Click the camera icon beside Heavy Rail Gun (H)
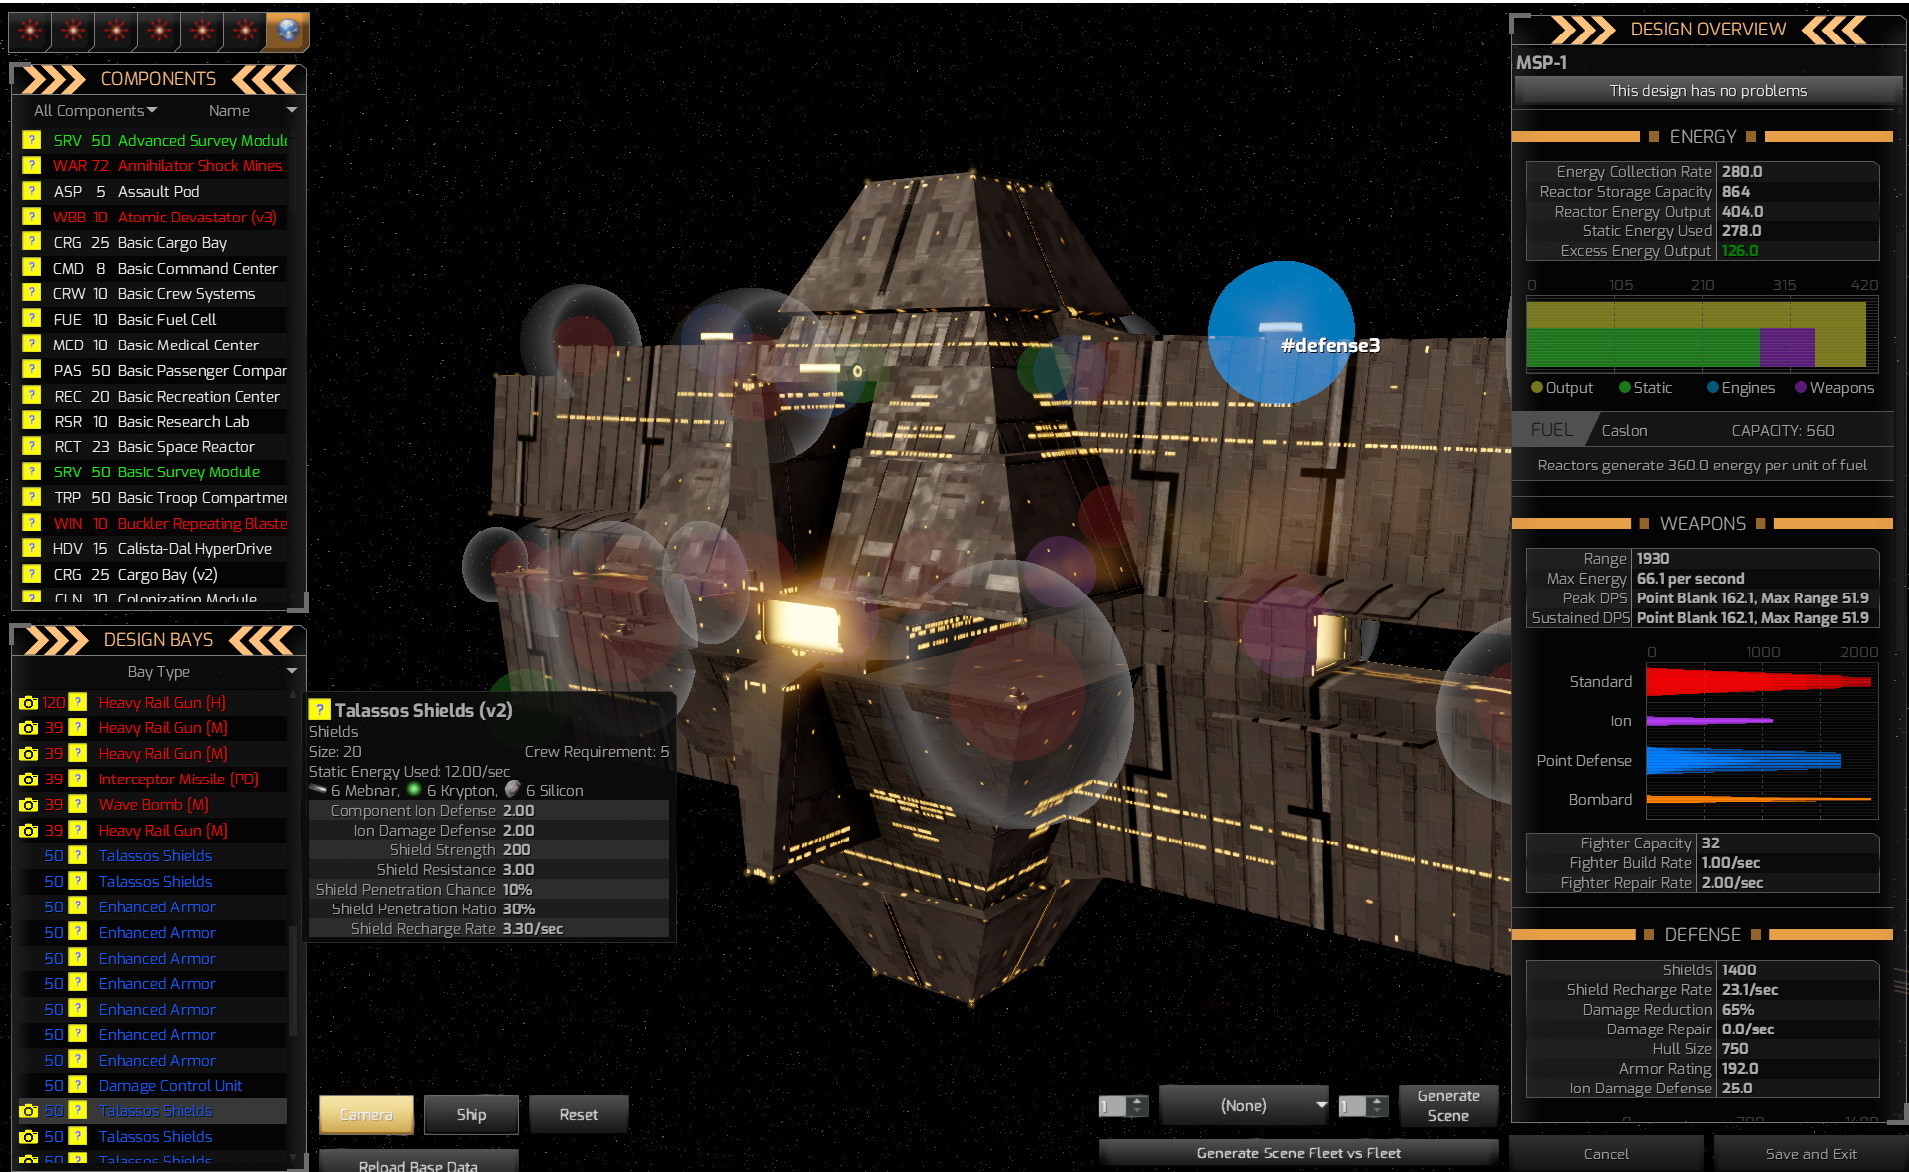Viewport: 1909px width, 1172px height. pos(28,703)
